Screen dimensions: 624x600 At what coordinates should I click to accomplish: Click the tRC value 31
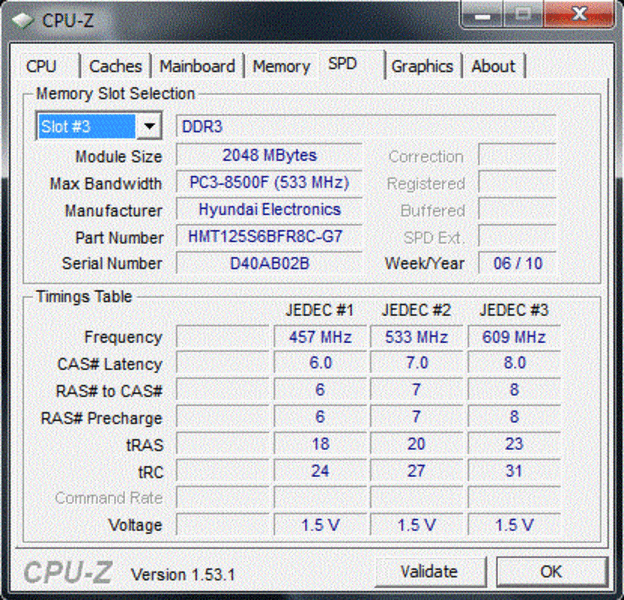[514, 471]
